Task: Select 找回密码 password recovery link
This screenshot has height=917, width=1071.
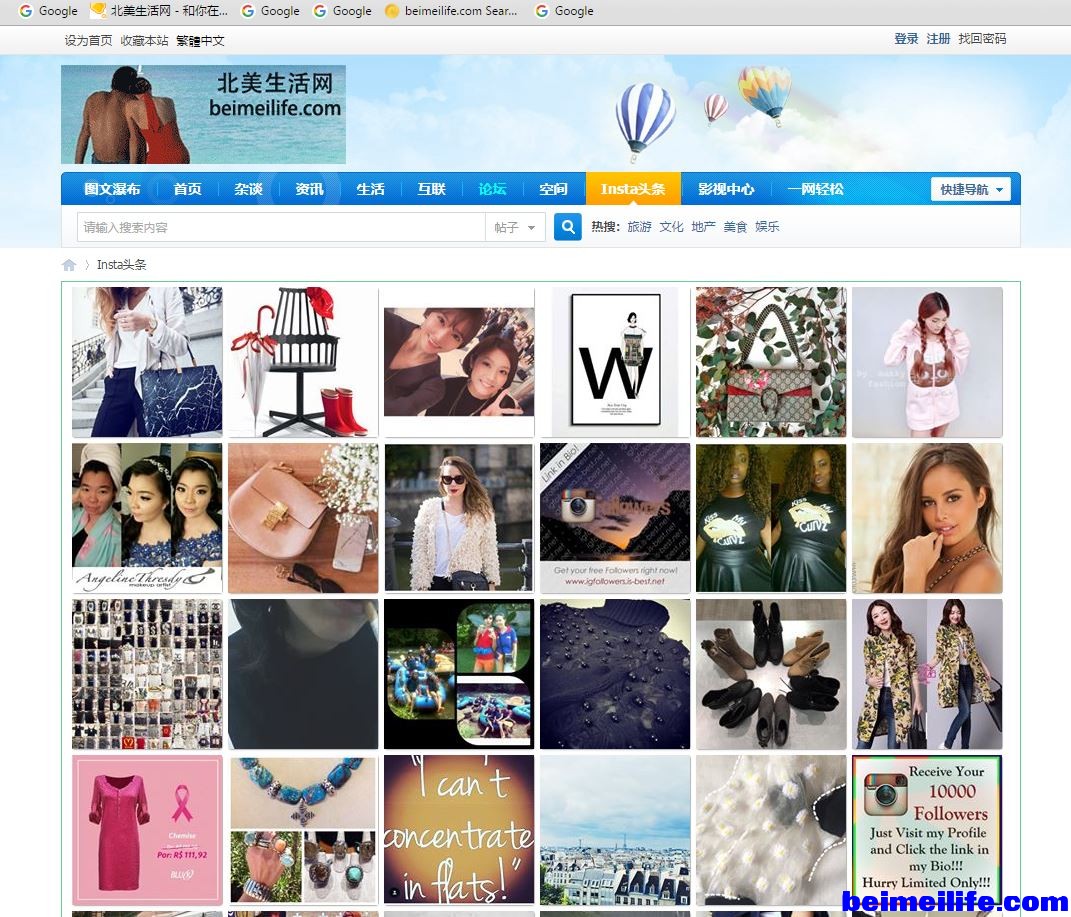Action: click(x=982, y=39)
